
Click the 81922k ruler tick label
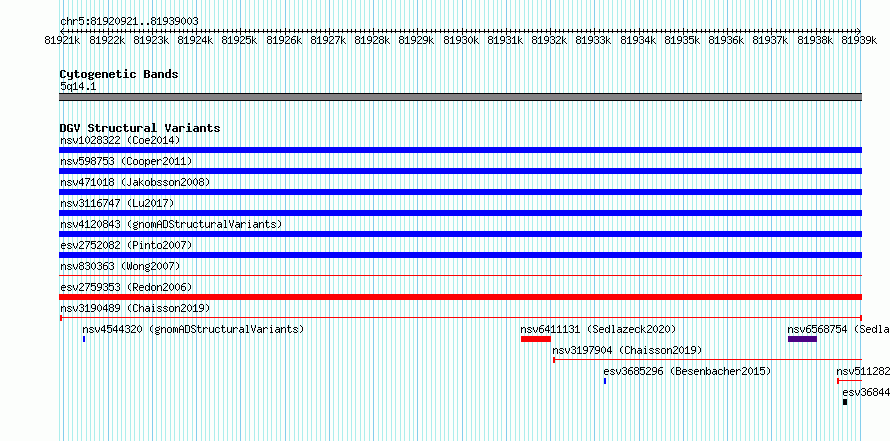pyautogui.click(x=108, y=40)
